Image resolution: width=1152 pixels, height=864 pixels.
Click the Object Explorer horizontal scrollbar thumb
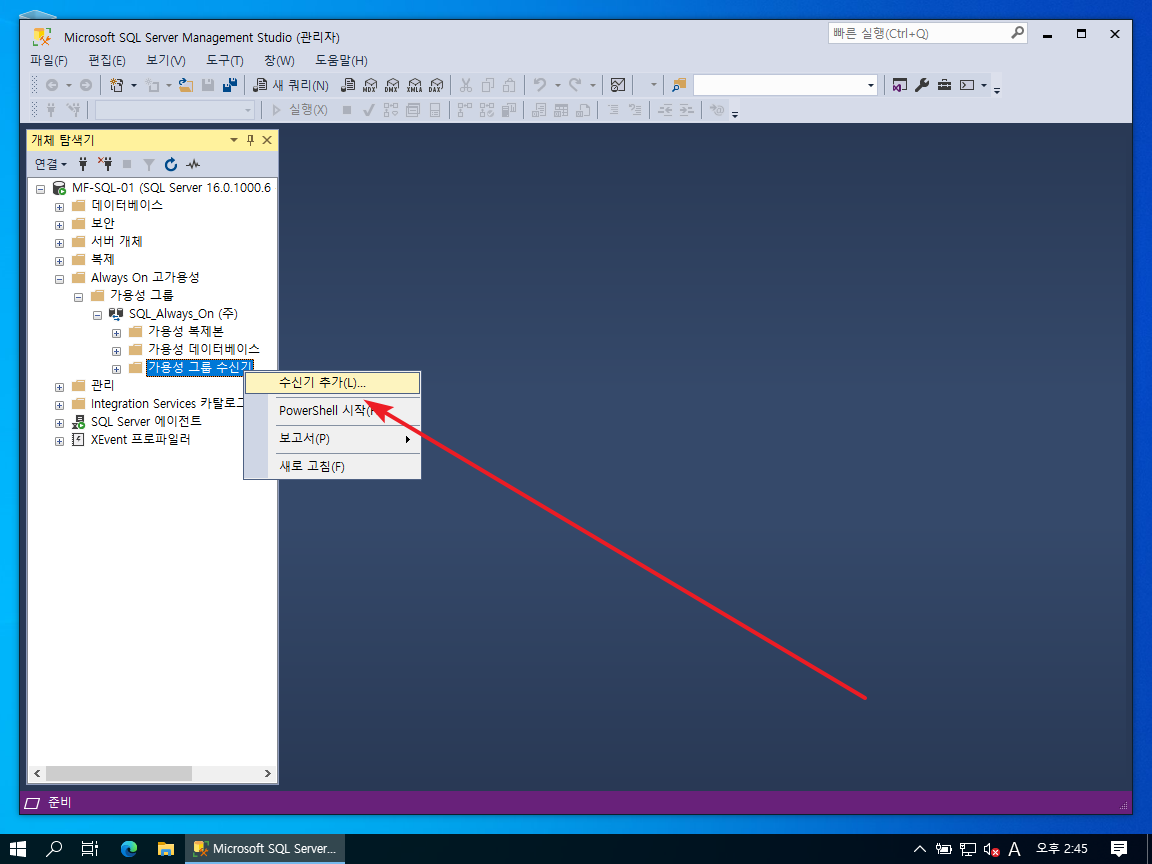[x=118, y=774]
